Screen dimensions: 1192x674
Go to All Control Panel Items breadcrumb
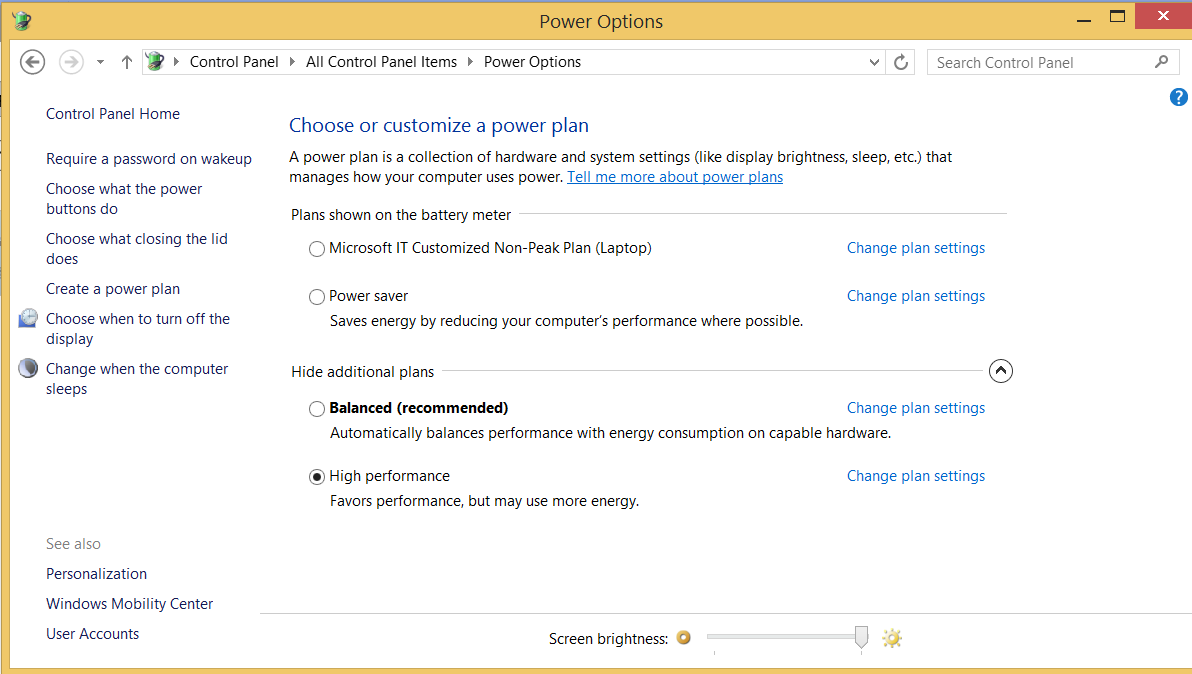pyautogui.click(x=381, y=62)
